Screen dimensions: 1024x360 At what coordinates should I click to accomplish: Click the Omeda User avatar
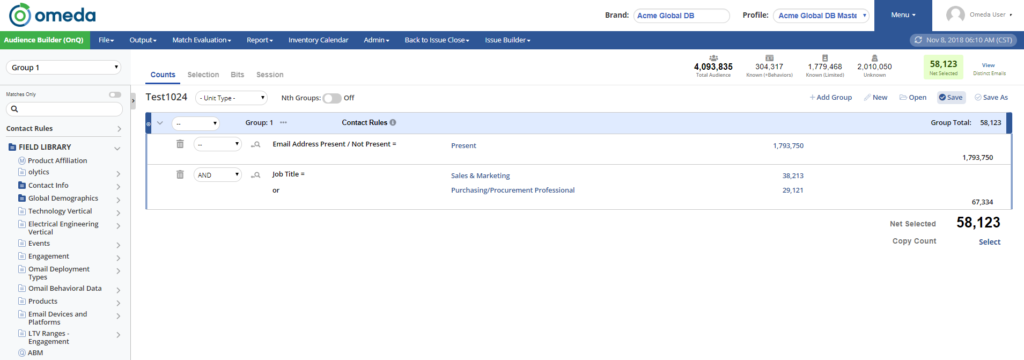tap(955, 15)
